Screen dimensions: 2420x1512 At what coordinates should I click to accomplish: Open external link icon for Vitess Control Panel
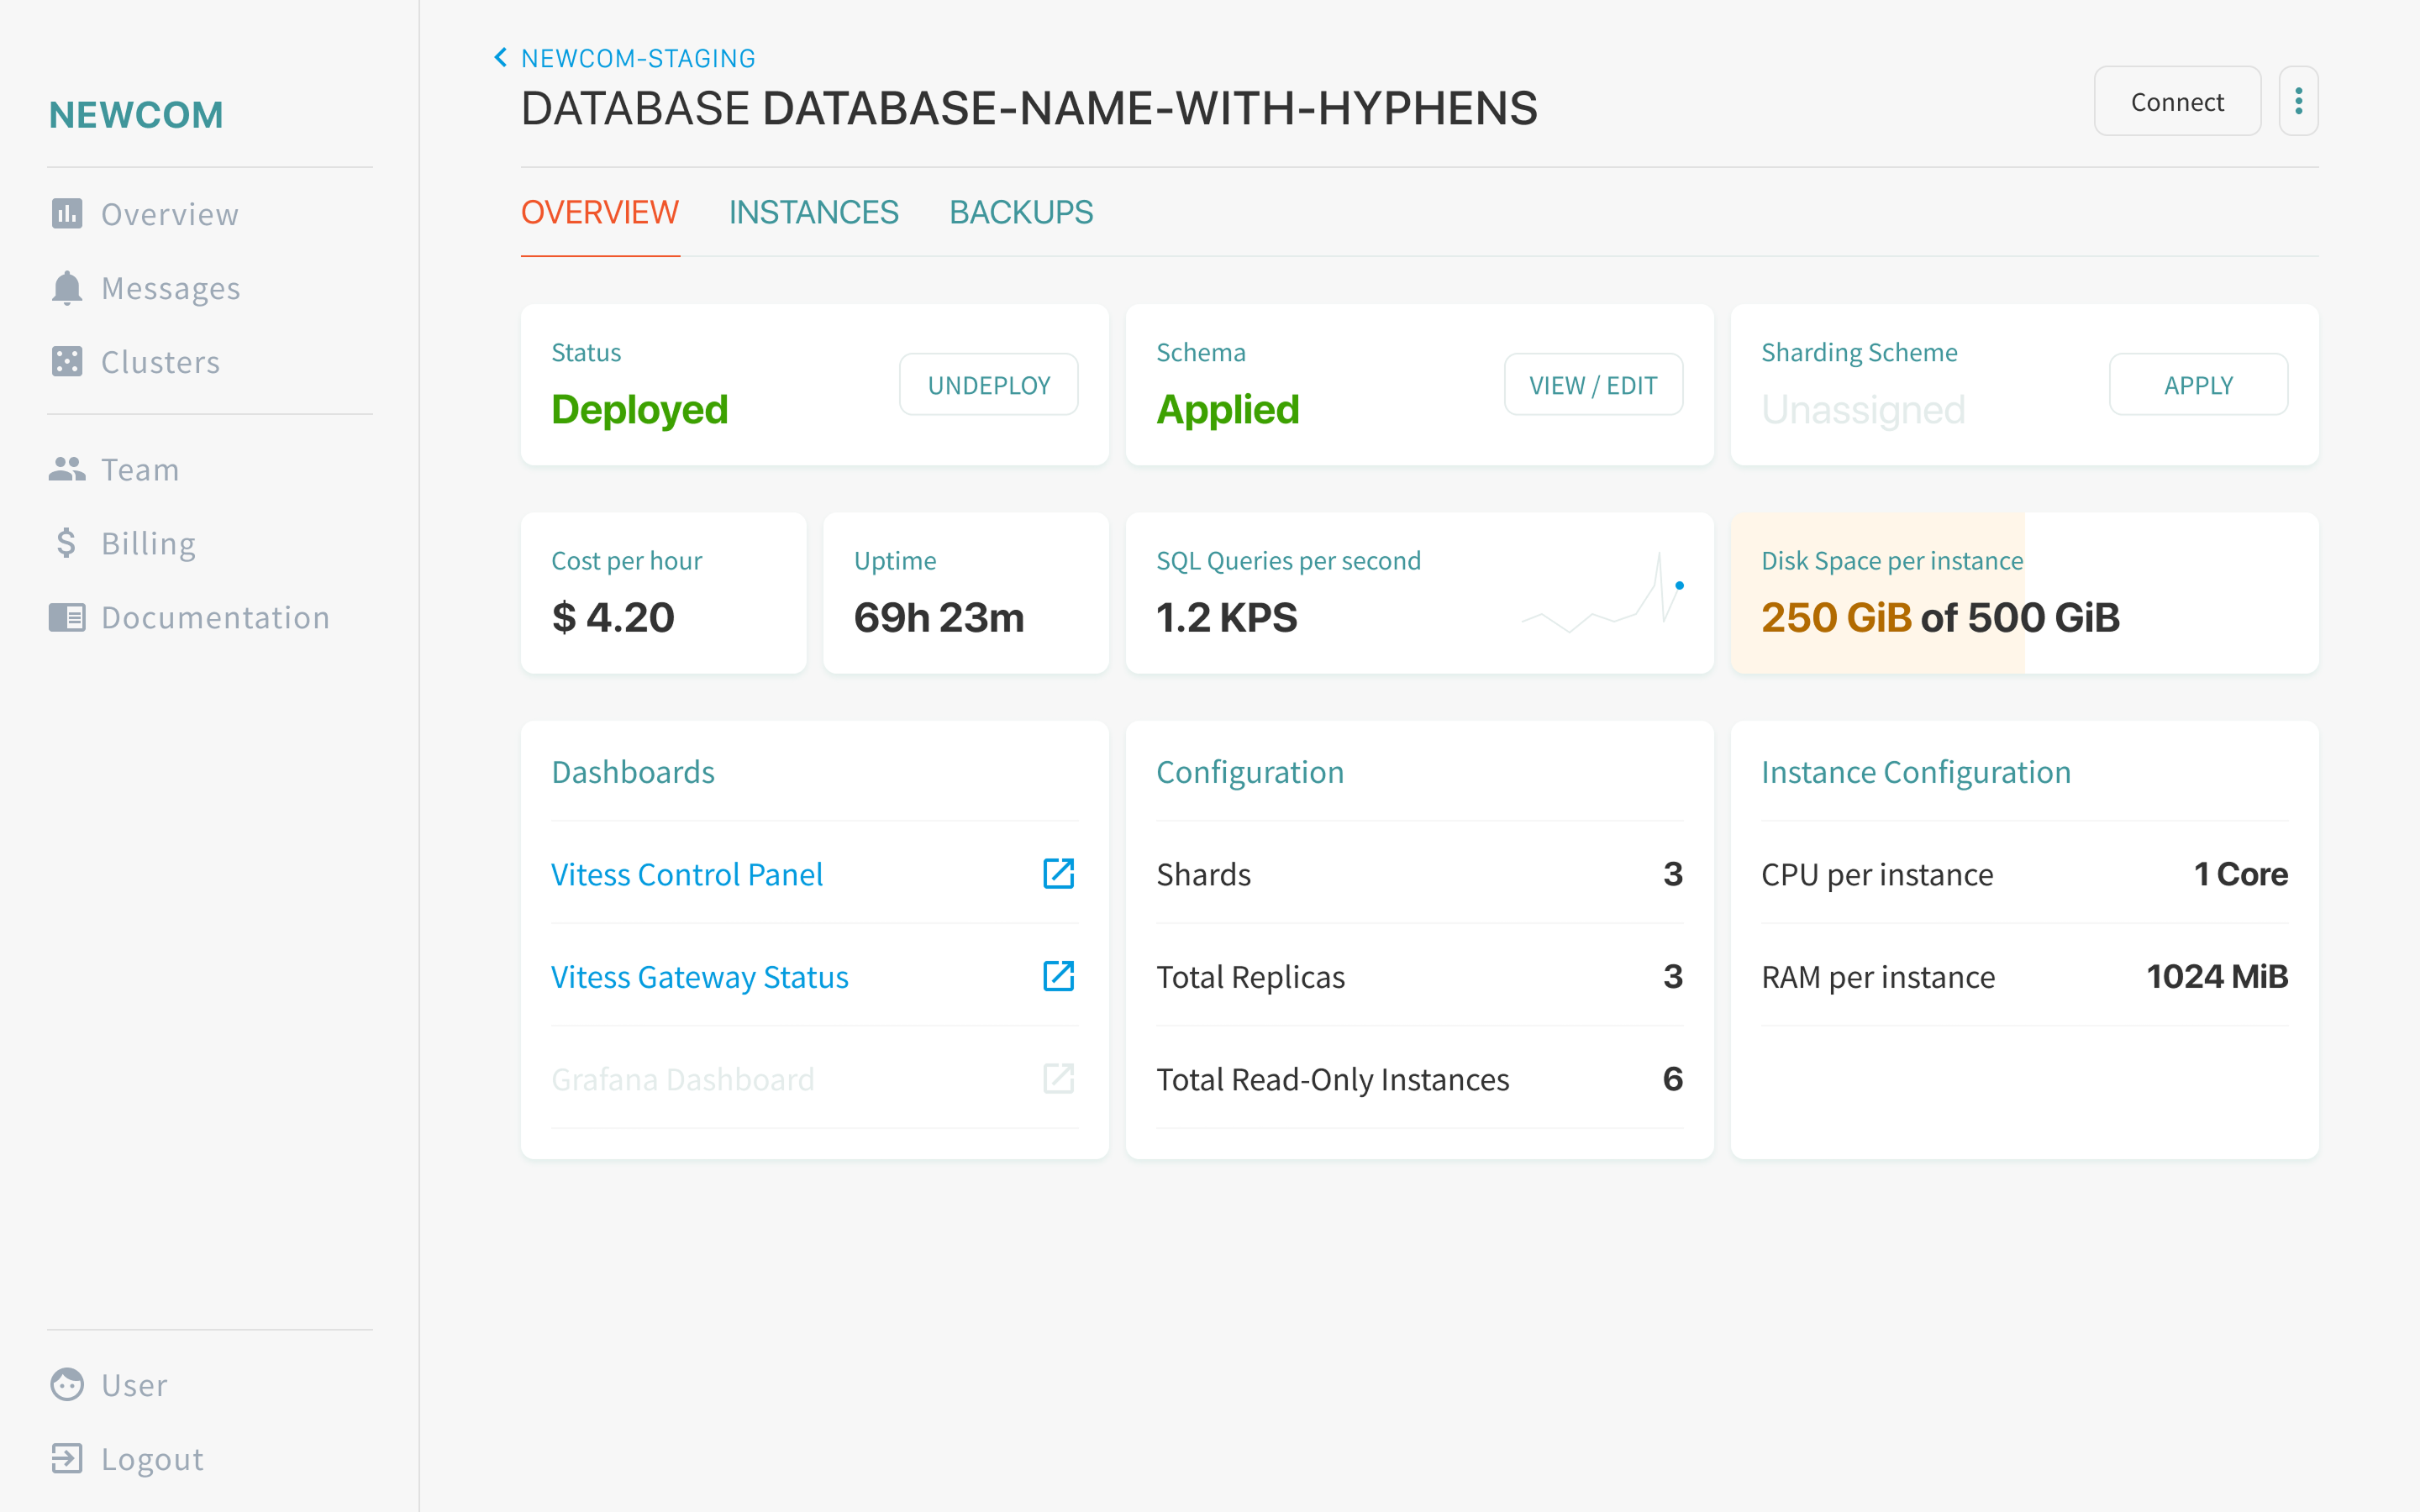(1058, 874)
